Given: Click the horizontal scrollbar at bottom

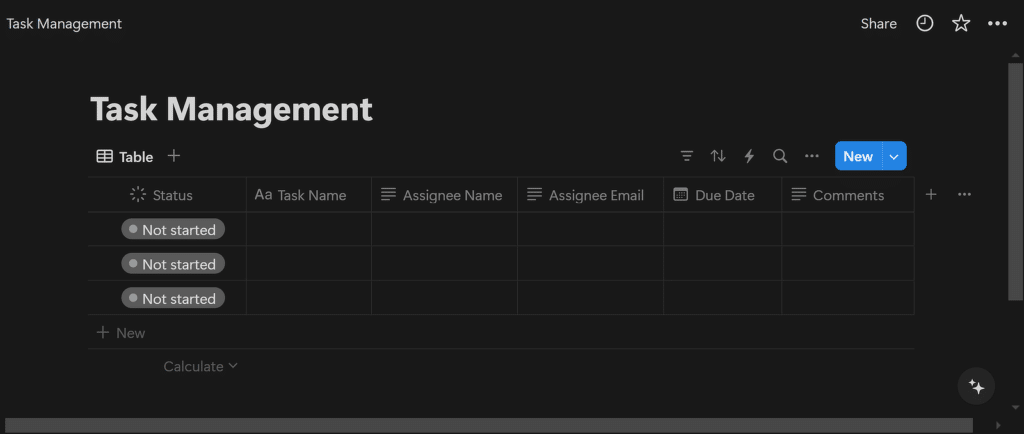Looking at the screenshot, I should pos(488,425).
